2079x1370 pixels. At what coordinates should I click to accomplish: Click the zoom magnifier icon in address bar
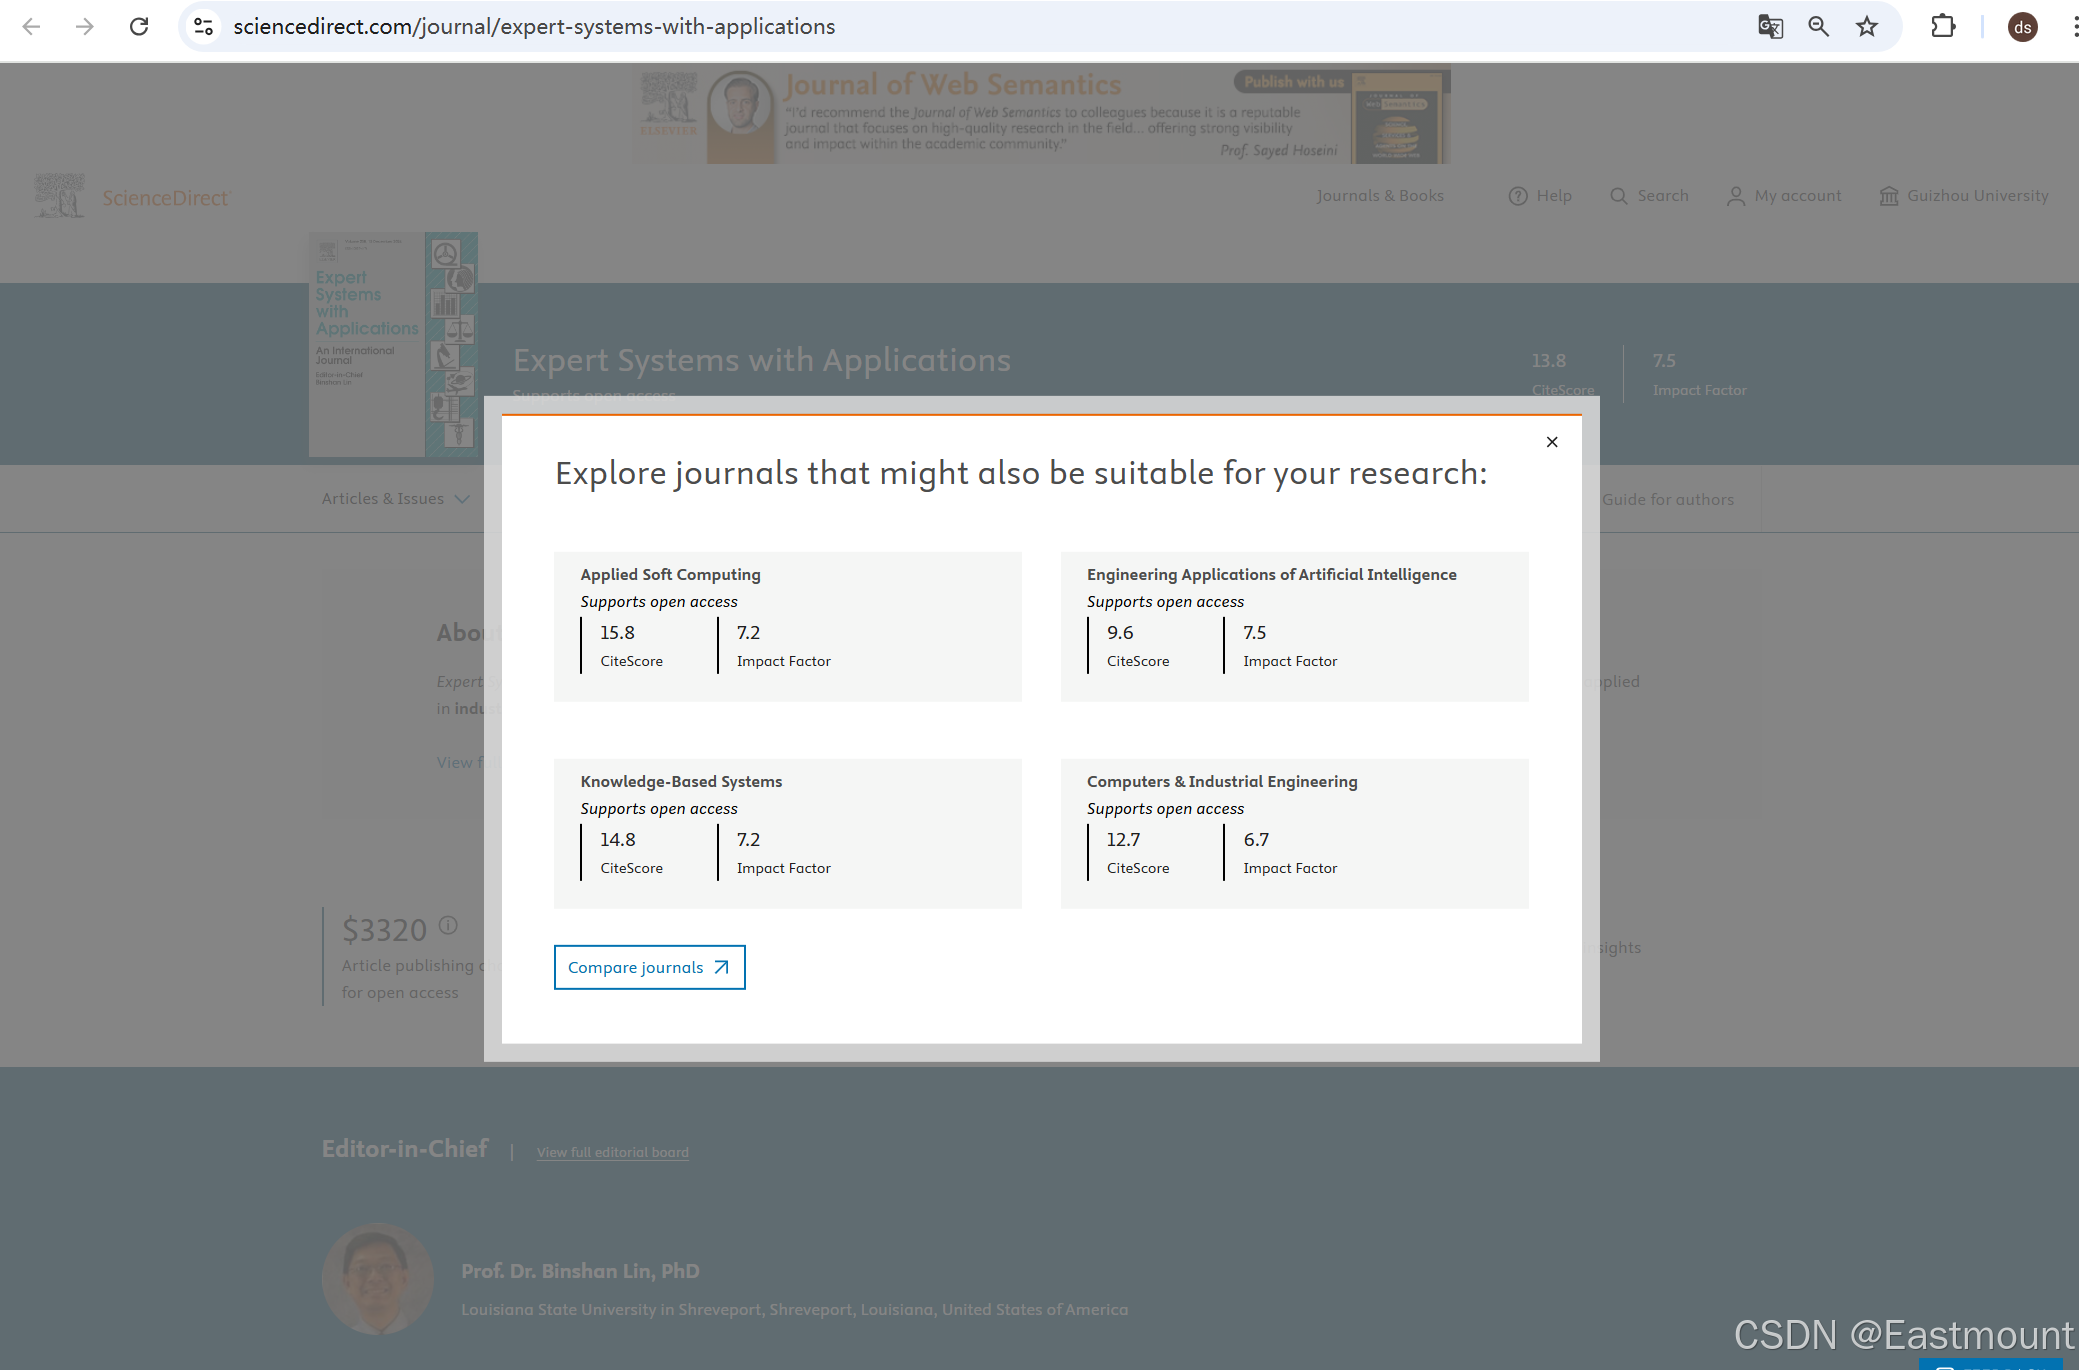coord(1818,27)
